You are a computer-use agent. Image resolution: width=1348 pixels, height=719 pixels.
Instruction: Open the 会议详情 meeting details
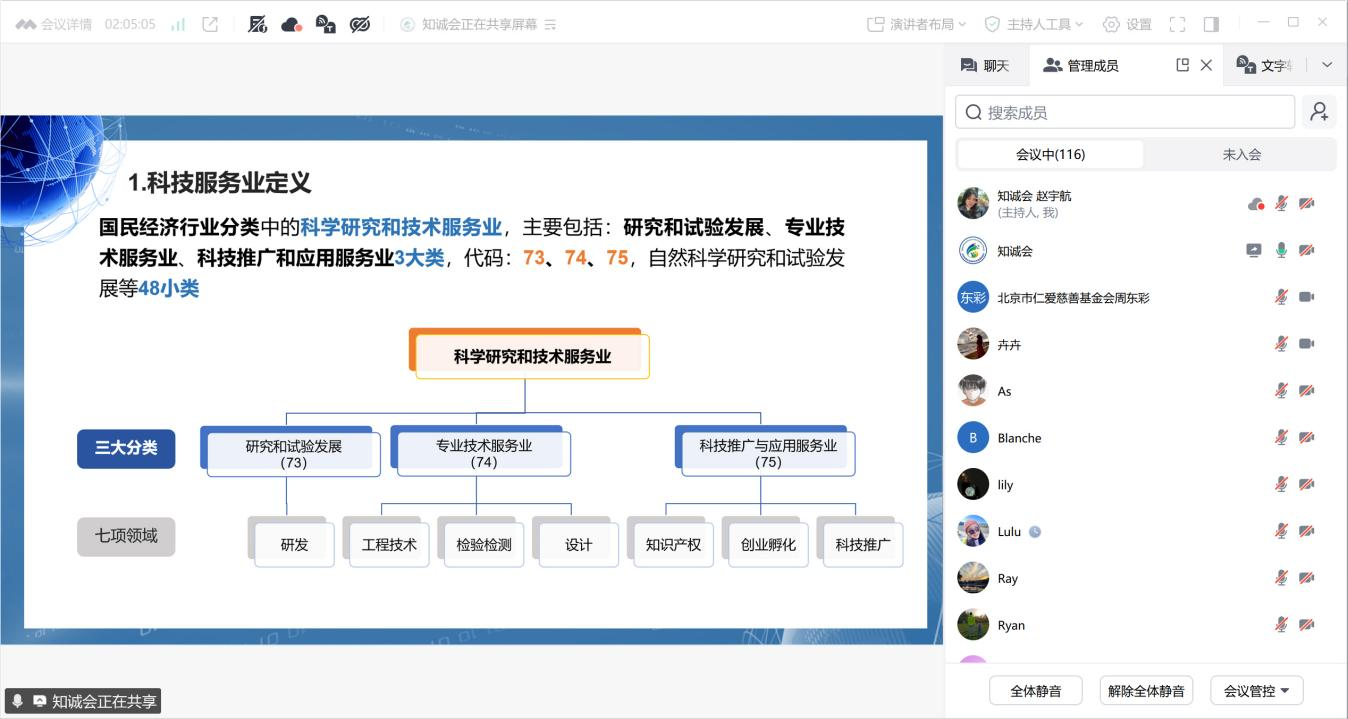pos(55,24)
